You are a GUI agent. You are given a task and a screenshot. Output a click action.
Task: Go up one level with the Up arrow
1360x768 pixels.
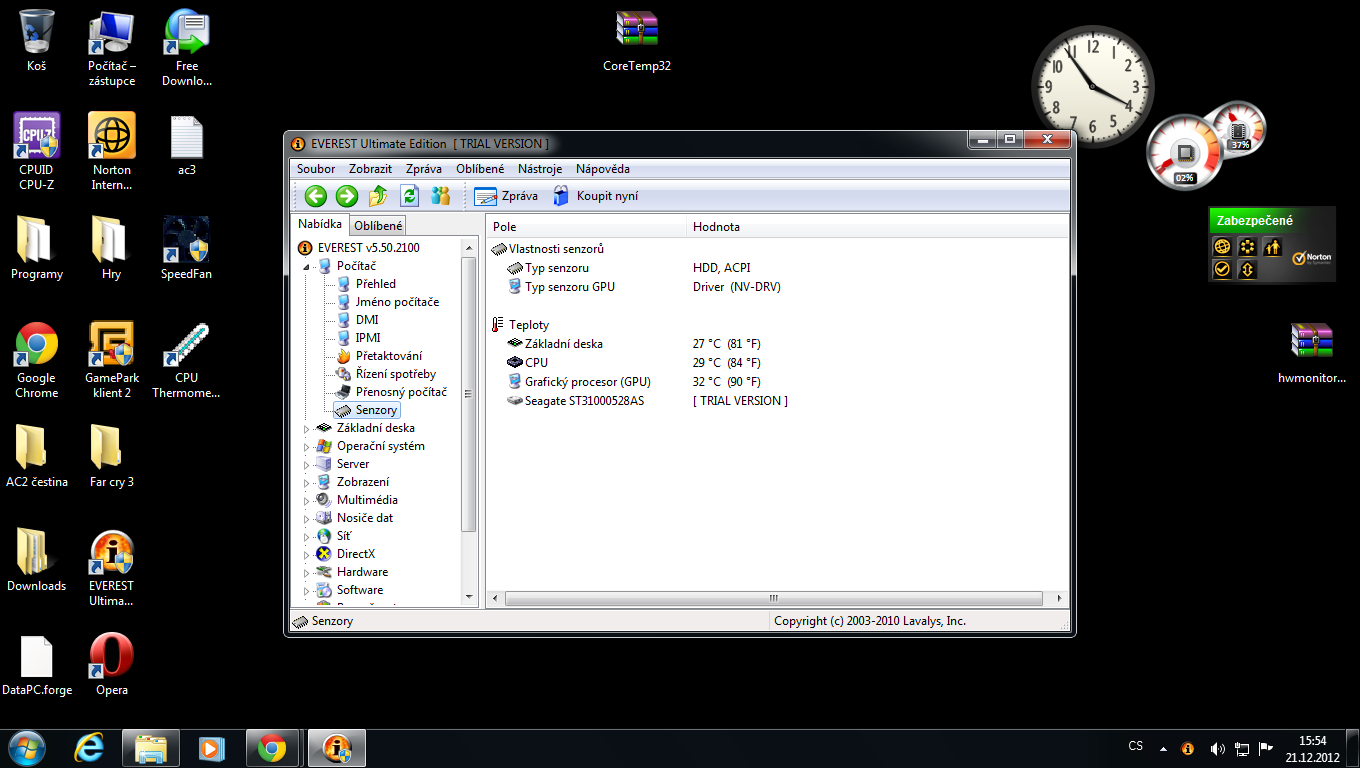point(378,196)
